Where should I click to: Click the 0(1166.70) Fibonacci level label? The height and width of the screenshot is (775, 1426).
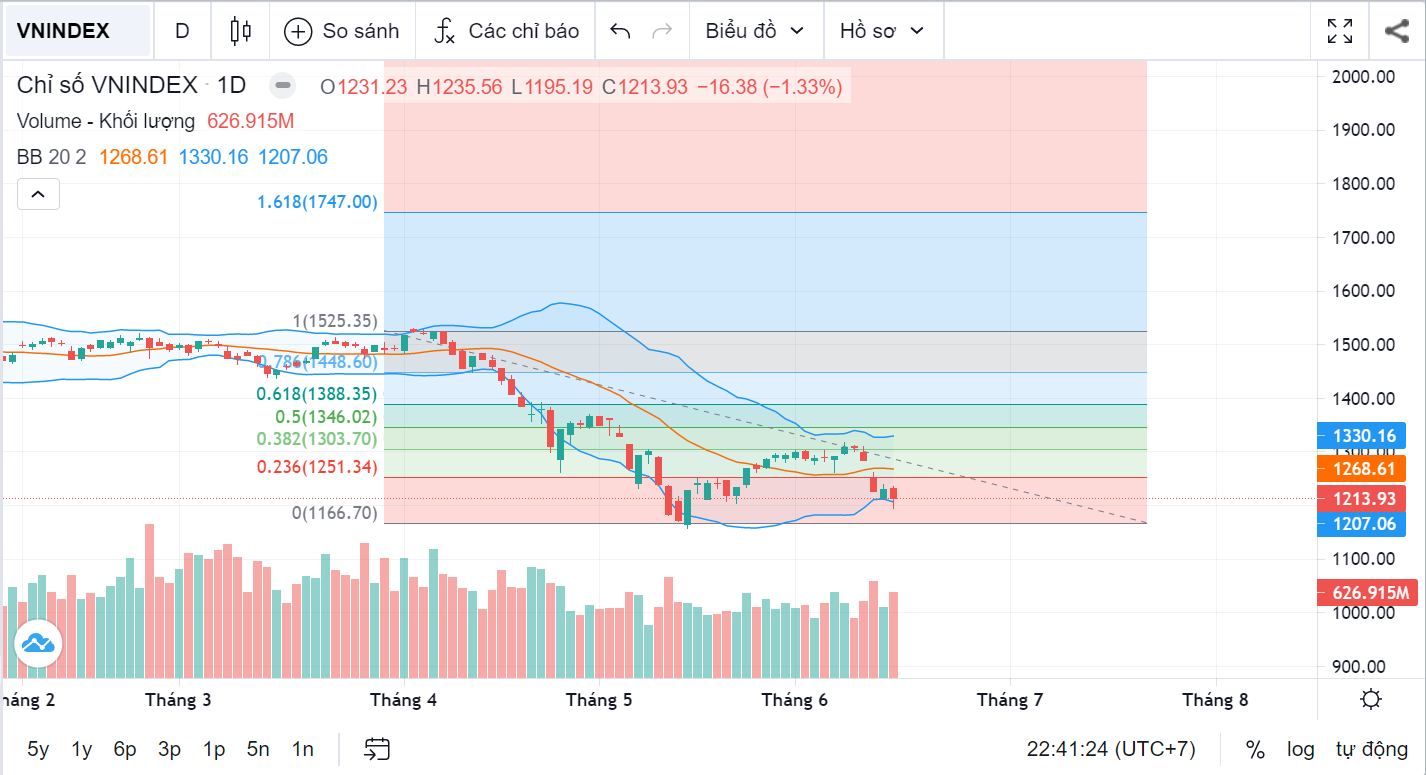click(x=334, y=513)
